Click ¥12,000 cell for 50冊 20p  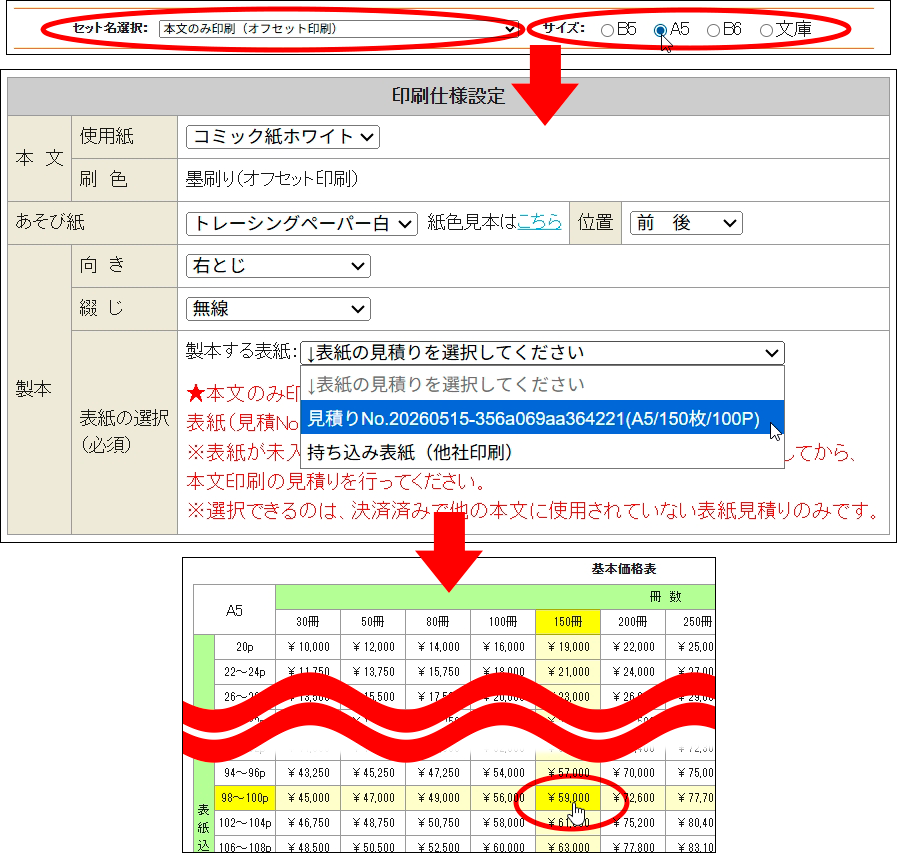point(373,646)
